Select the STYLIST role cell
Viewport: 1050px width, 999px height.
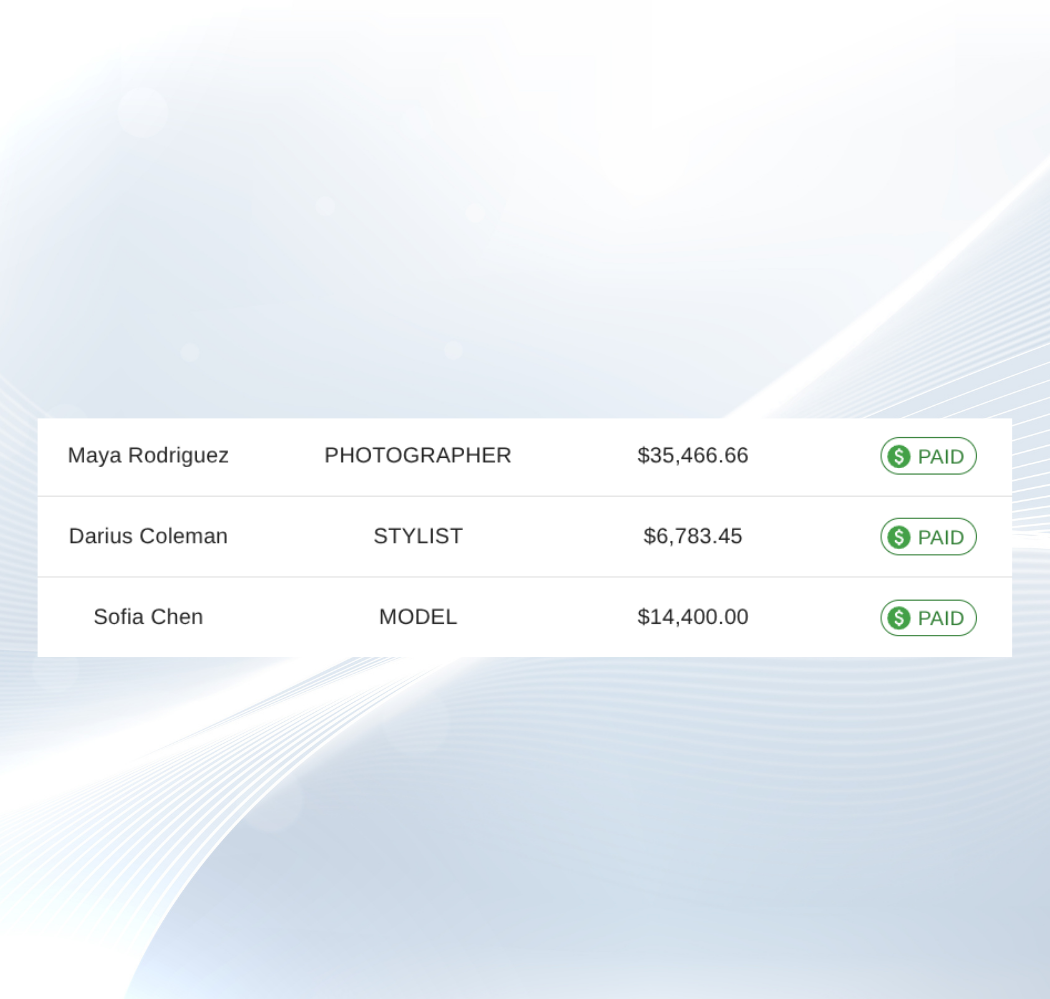[417, 537]
